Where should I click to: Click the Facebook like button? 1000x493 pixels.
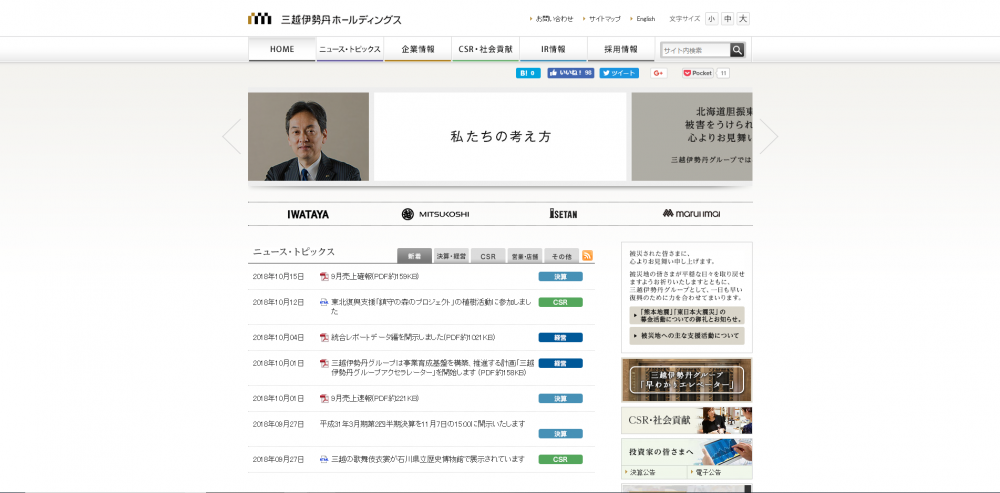[571, 73]
